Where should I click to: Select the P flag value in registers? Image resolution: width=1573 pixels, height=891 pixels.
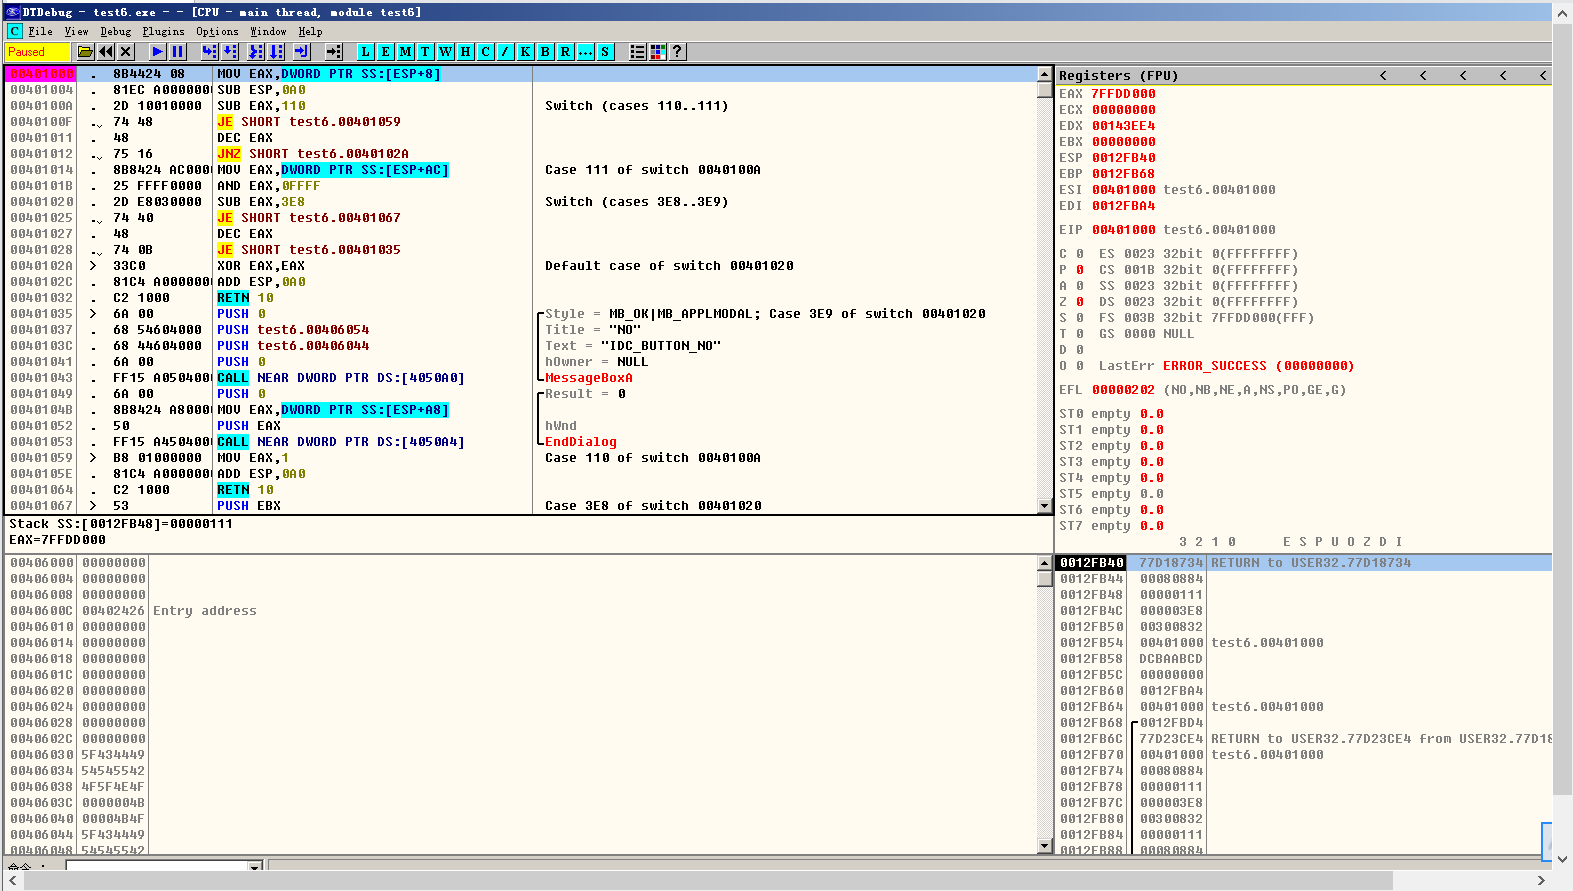1080,270
